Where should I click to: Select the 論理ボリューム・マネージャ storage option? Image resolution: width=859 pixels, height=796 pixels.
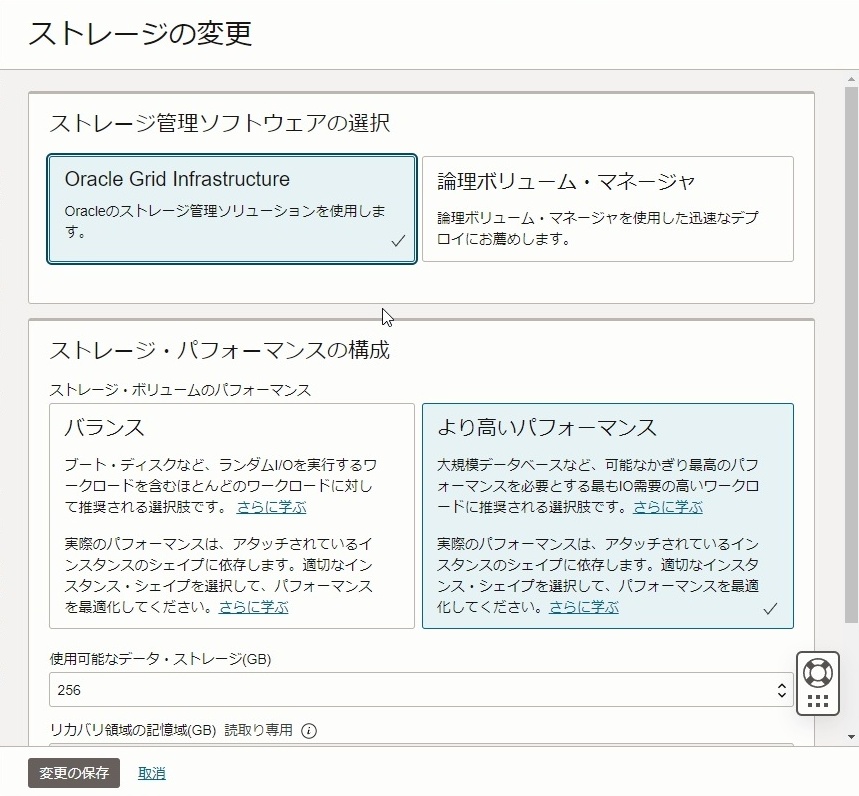607,209
